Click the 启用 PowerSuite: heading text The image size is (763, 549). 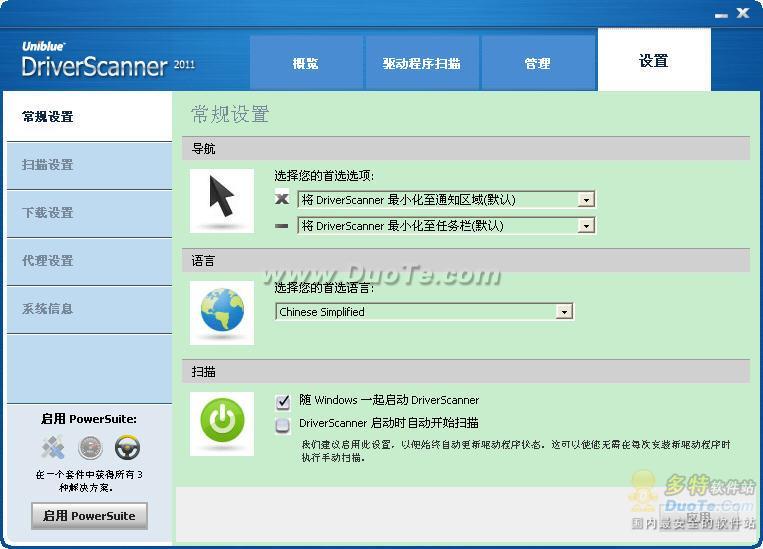pyautogui.click(x=89, y=419)
